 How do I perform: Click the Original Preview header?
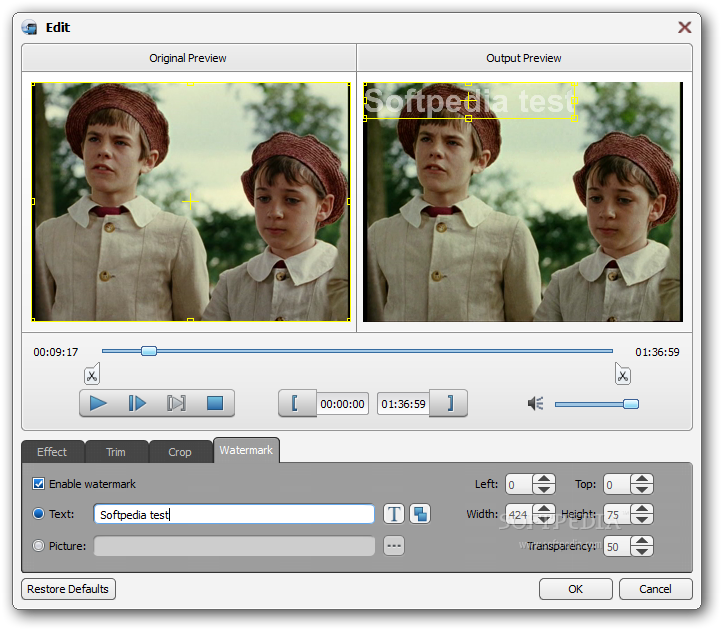pyautogui.click(x=188, y=58)
